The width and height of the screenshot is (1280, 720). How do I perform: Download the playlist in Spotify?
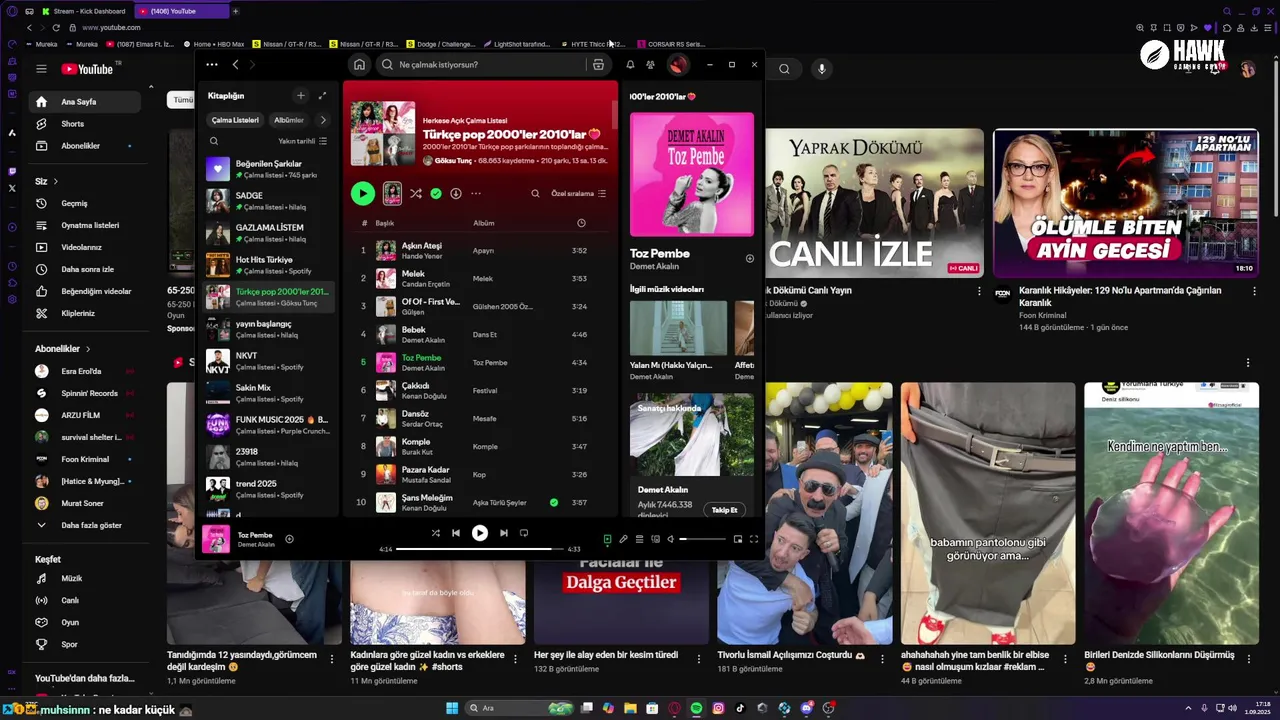[x=455, y=194]
